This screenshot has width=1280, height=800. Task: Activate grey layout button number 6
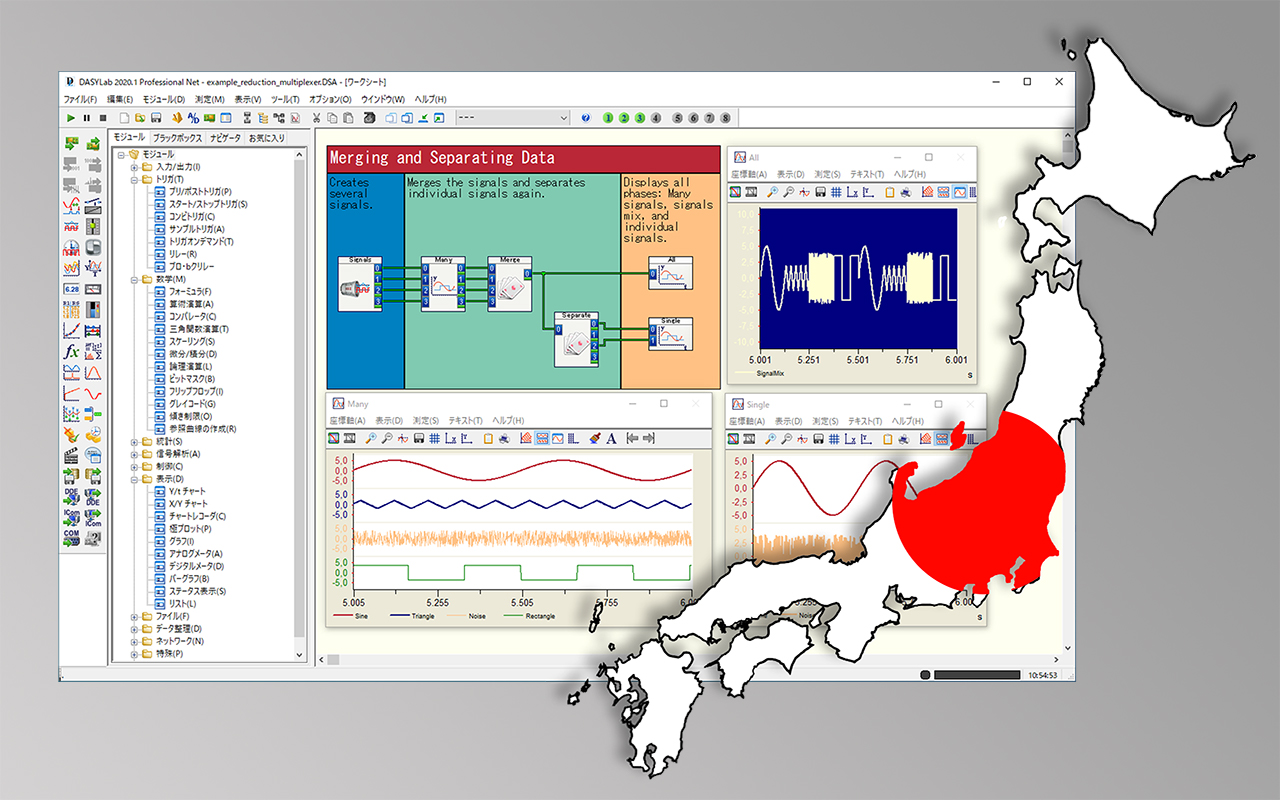pyautogui.click(x=694, y=118)
